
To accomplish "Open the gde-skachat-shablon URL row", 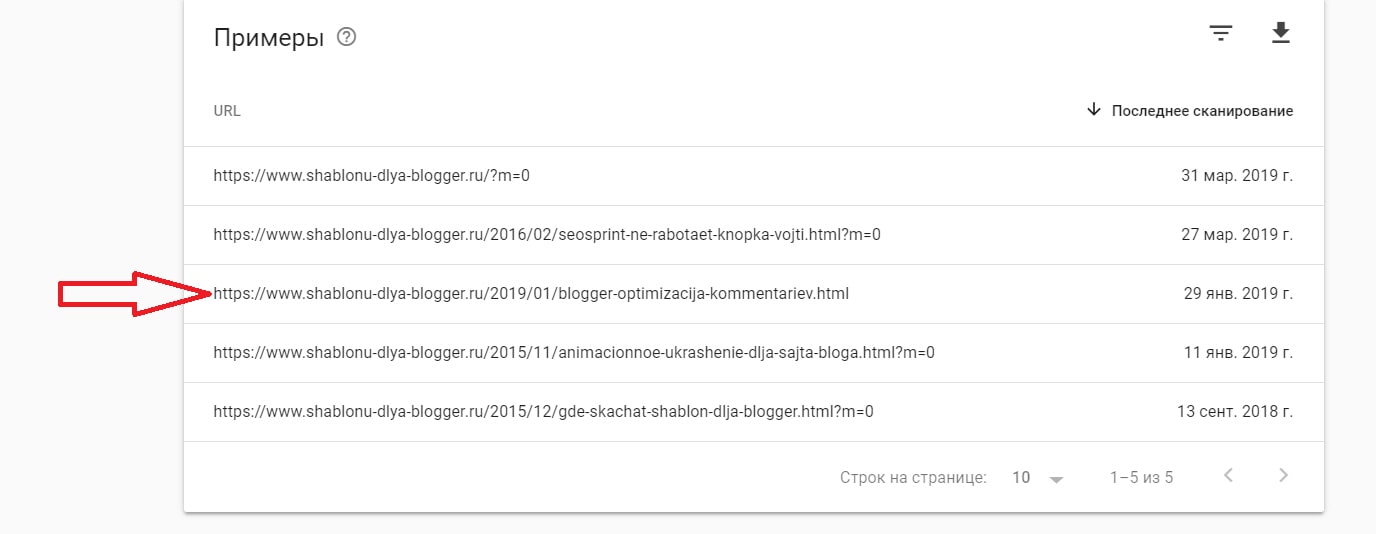I will coord(754,412).
